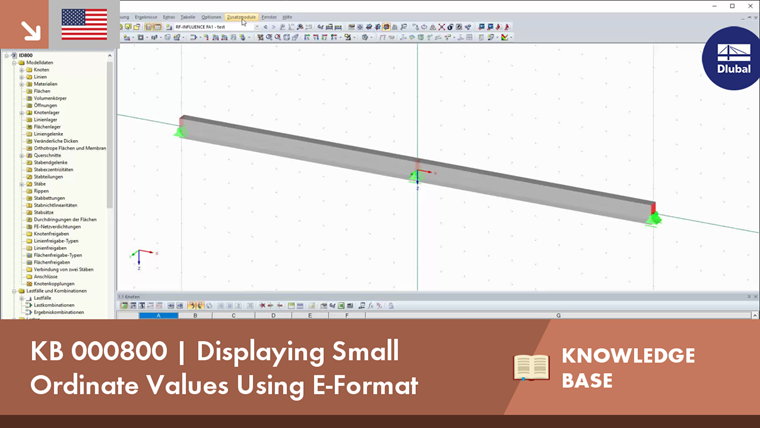Viewport: 760px width, 428px height.
Task: Select Liniengelenke in the navigator tree
Action: point(48,134)
